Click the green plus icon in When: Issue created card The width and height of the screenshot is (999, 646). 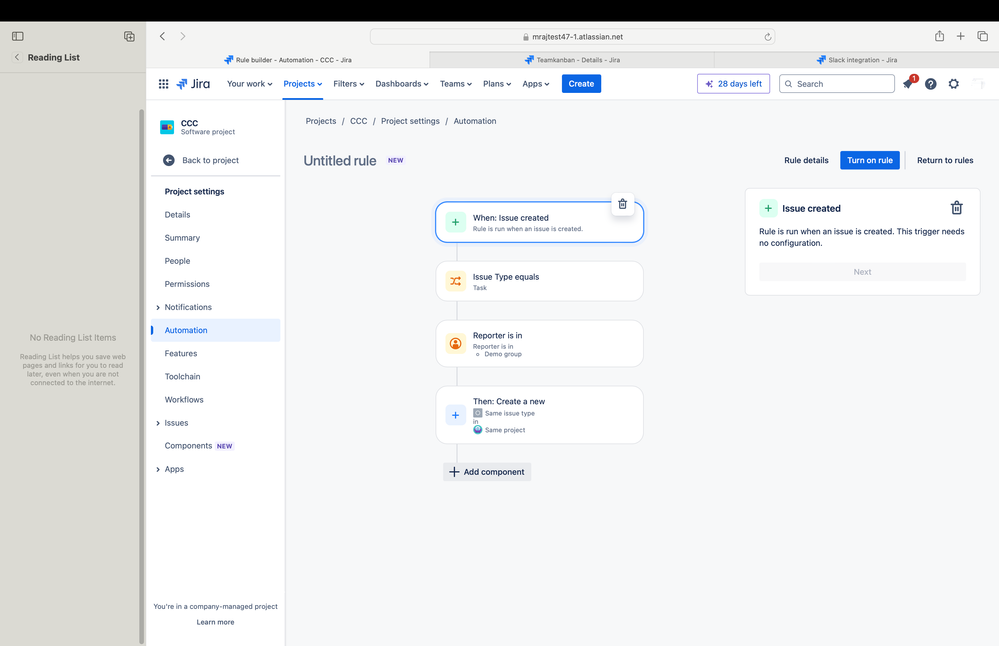pyautogui.click(x=456, y=222)
